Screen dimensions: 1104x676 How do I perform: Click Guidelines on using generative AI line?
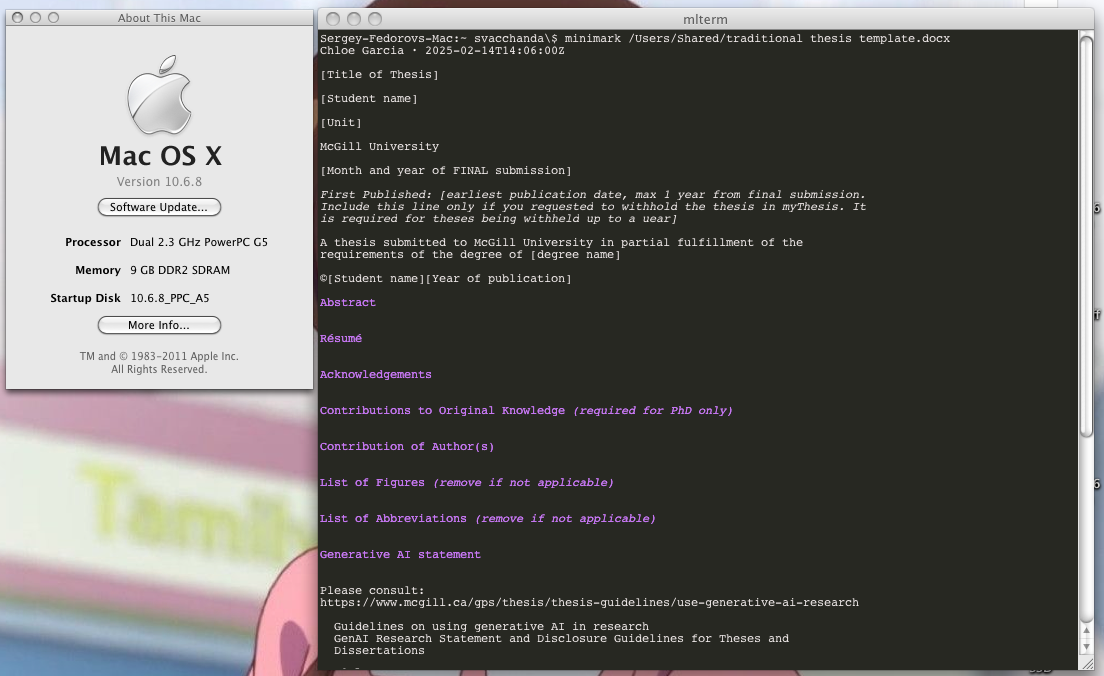[491, 627]
